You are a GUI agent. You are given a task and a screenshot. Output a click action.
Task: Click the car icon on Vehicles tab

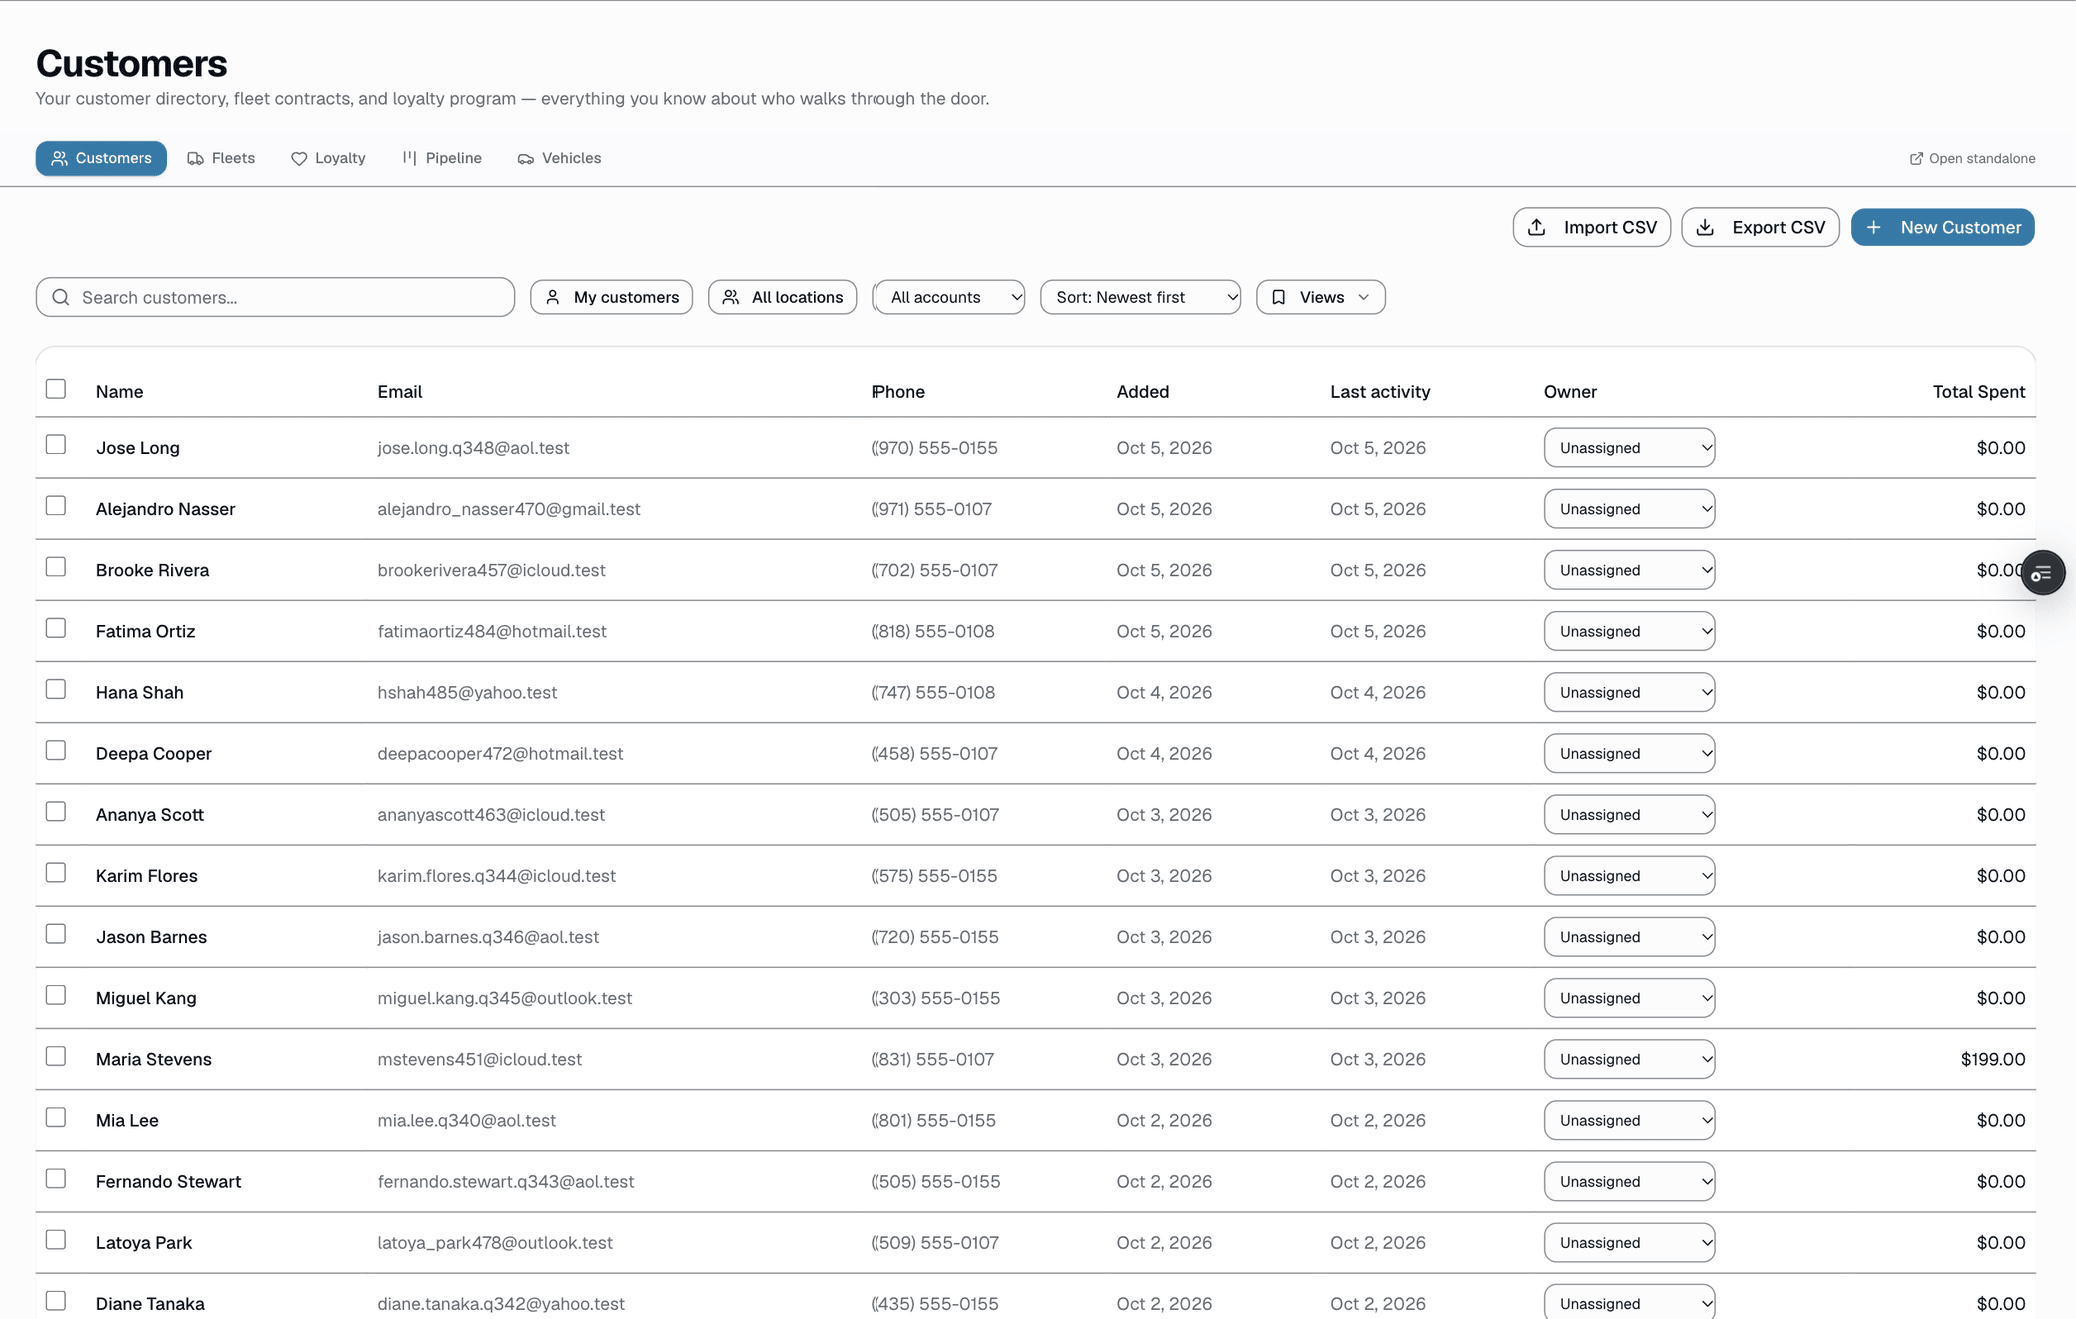click(x=525, y=159)
